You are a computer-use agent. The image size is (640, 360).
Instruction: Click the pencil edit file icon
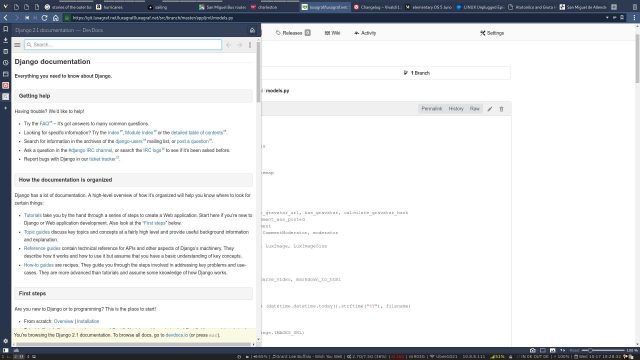[490, 109]
